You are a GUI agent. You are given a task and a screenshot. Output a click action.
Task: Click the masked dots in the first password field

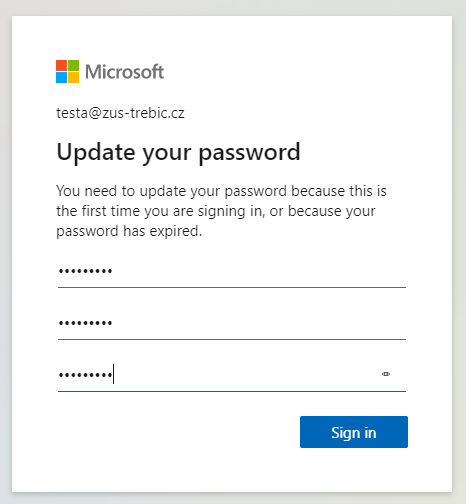click(85, 271)
